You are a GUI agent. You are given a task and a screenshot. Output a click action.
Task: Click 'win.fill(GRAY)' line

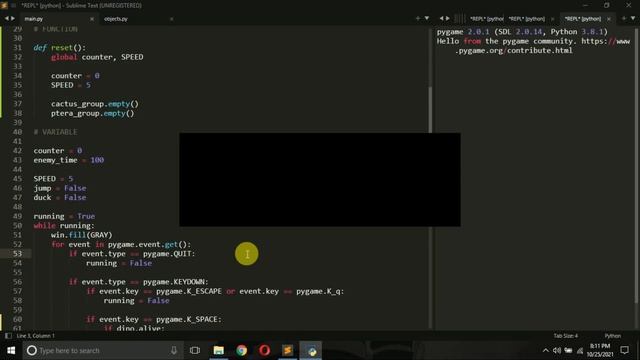82,235
